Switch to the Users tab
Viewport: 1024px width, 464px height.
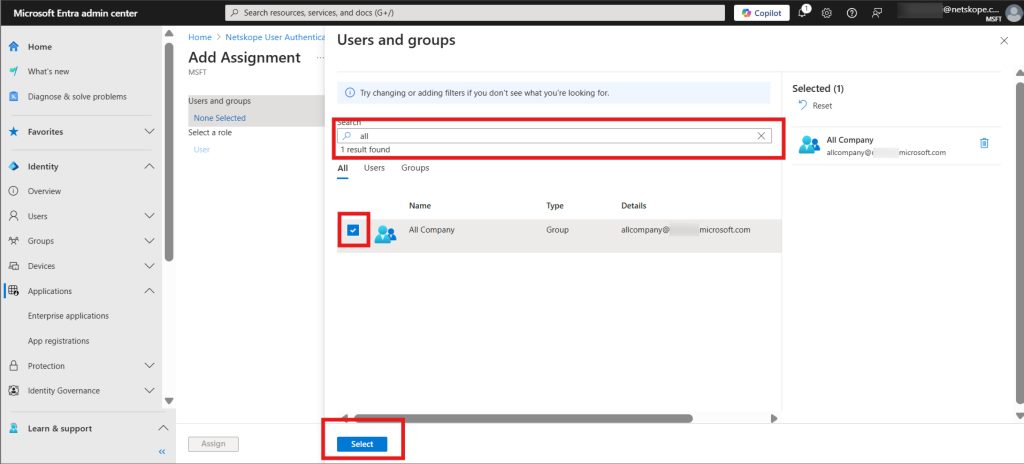(374, 168)
